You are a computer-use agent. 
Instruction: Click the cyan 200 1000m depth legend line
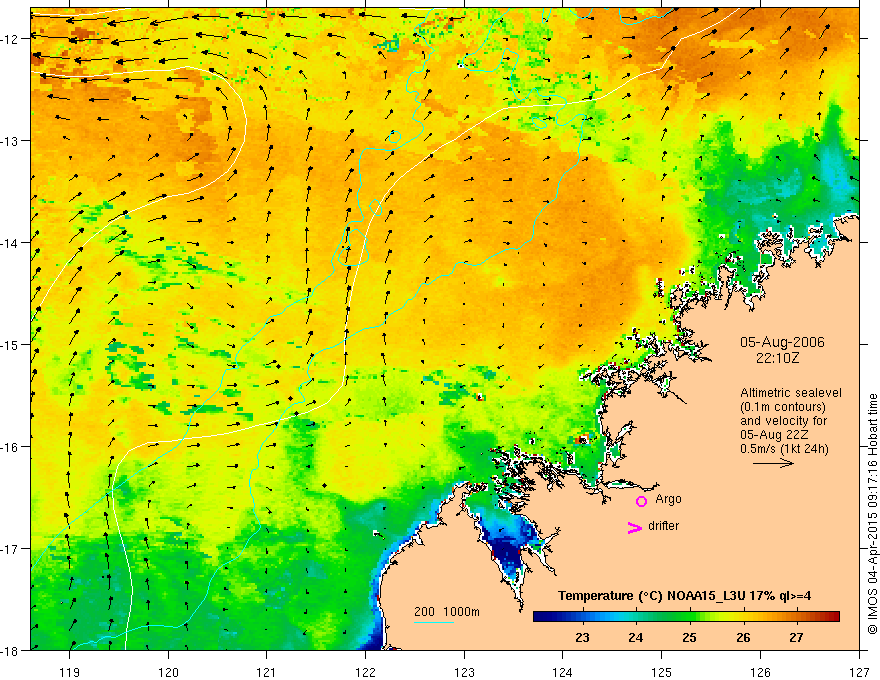pos(434,622)
